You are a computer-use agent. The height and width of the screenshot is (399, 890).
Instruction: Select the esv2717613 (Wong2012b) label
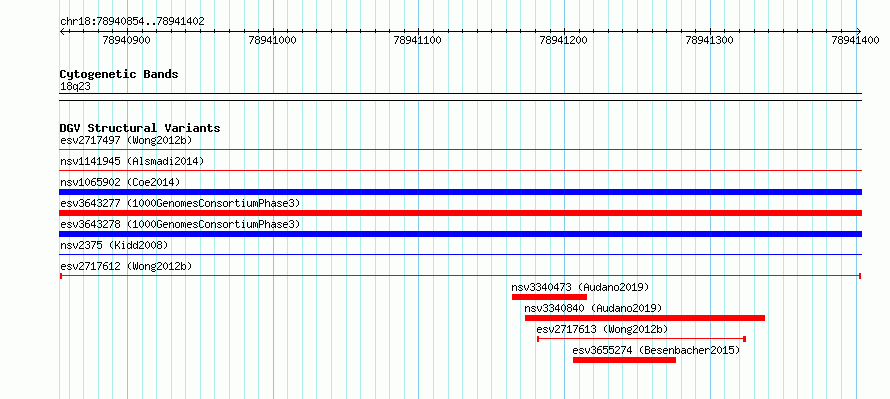pos(602,329)
